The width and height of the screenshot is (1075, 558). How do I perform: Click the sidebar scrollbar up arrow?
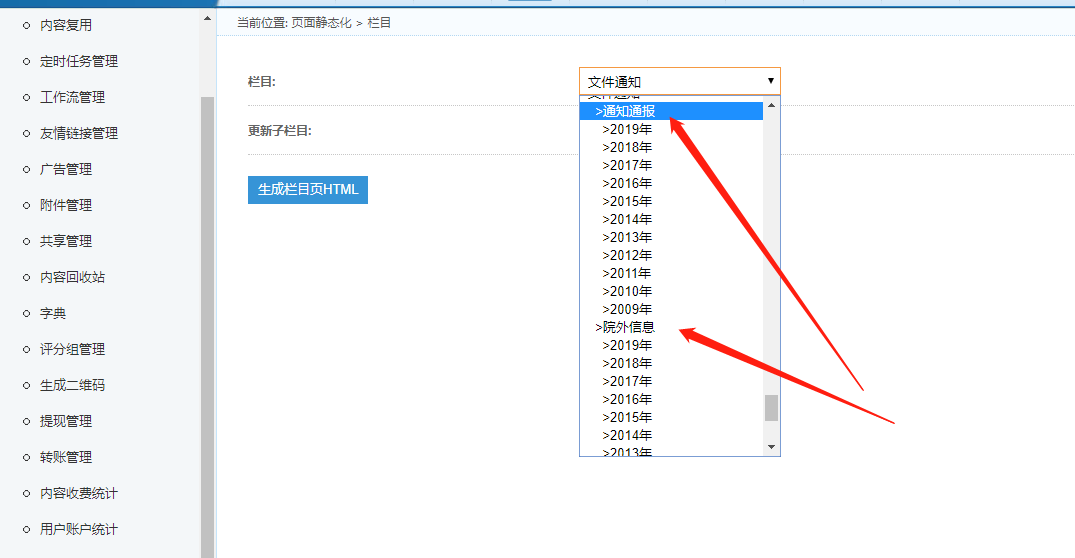tap(208, 19)
